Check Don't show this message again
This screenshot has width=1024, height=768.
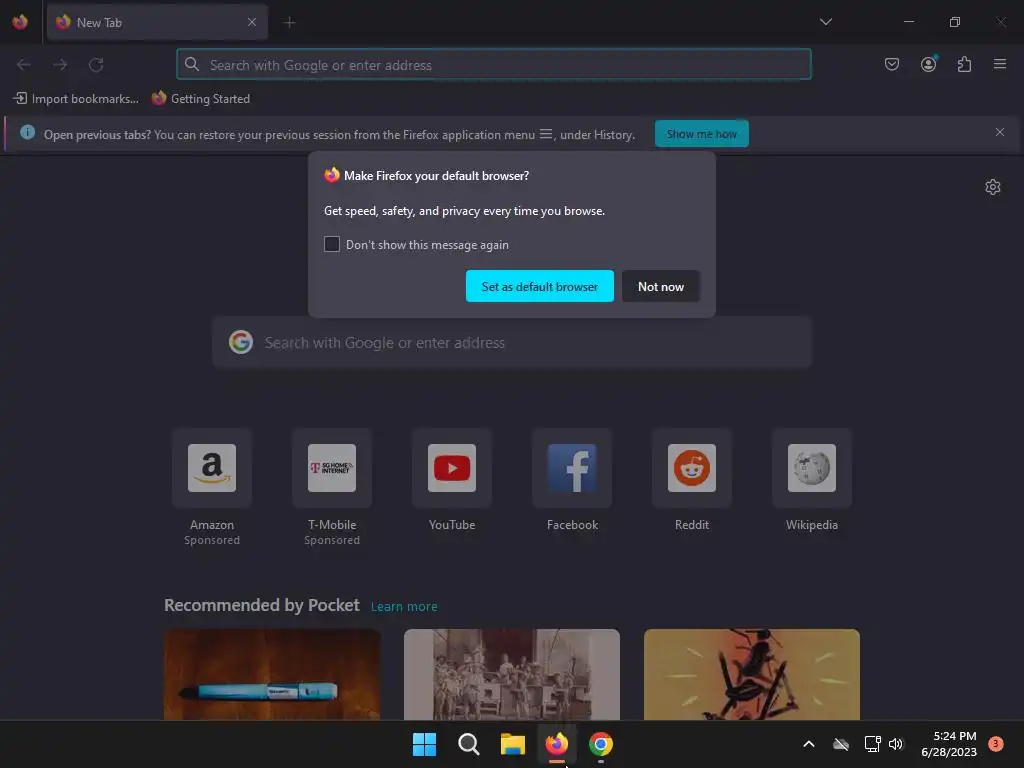[332, 244]
